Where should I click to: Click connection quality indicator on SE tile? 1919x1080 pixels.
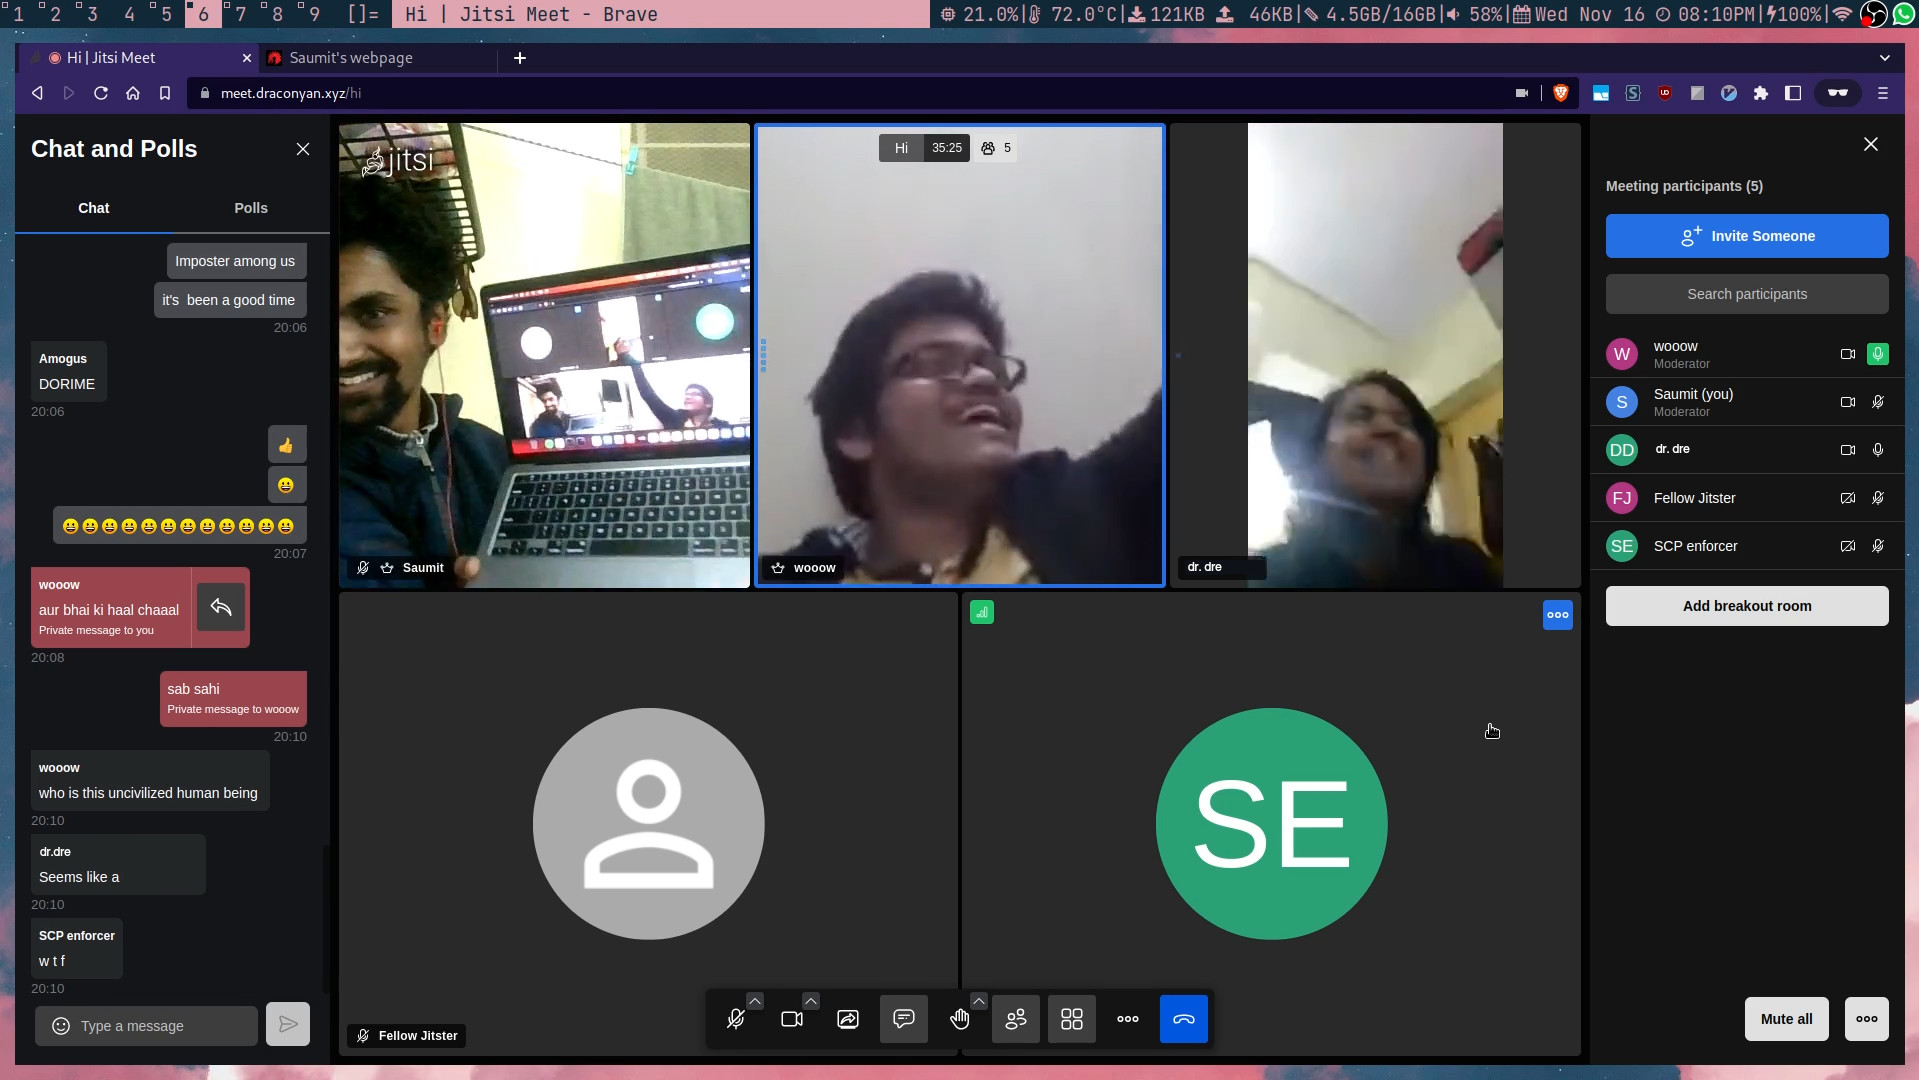[x=982, y=612]
